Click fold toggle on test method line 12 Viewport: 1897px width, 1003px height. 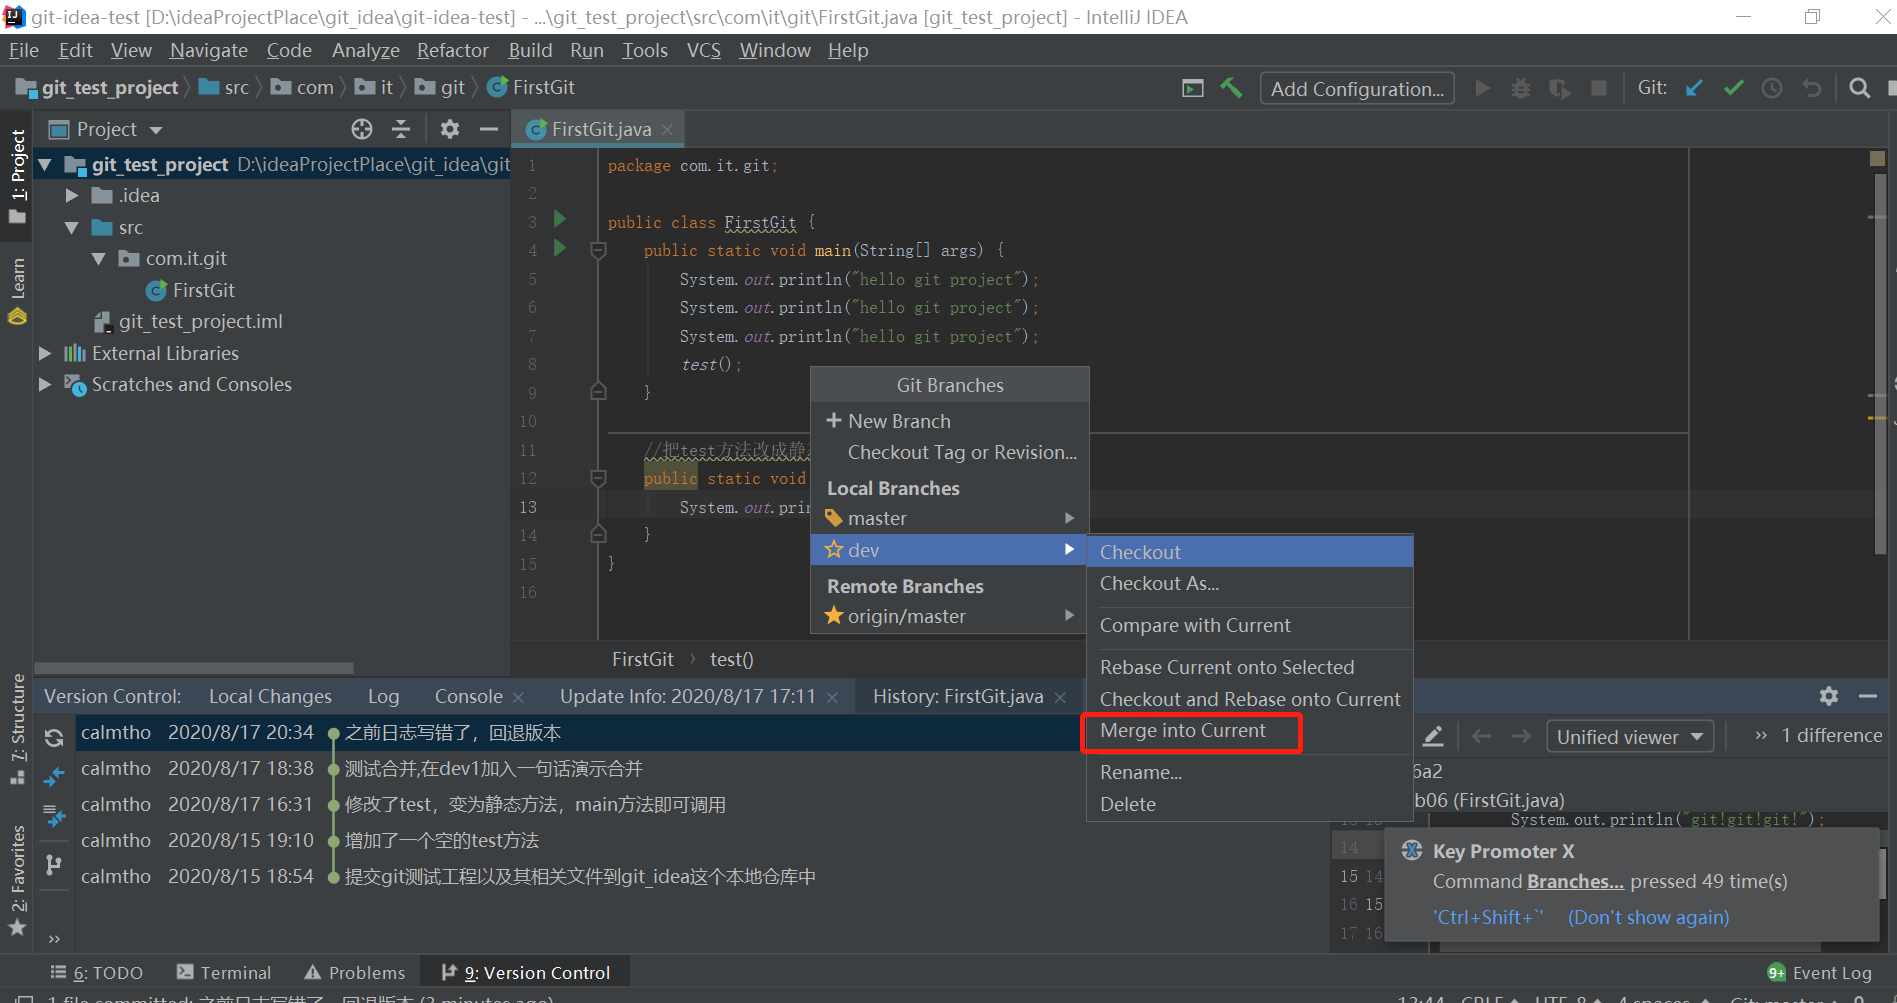[598, 478]
